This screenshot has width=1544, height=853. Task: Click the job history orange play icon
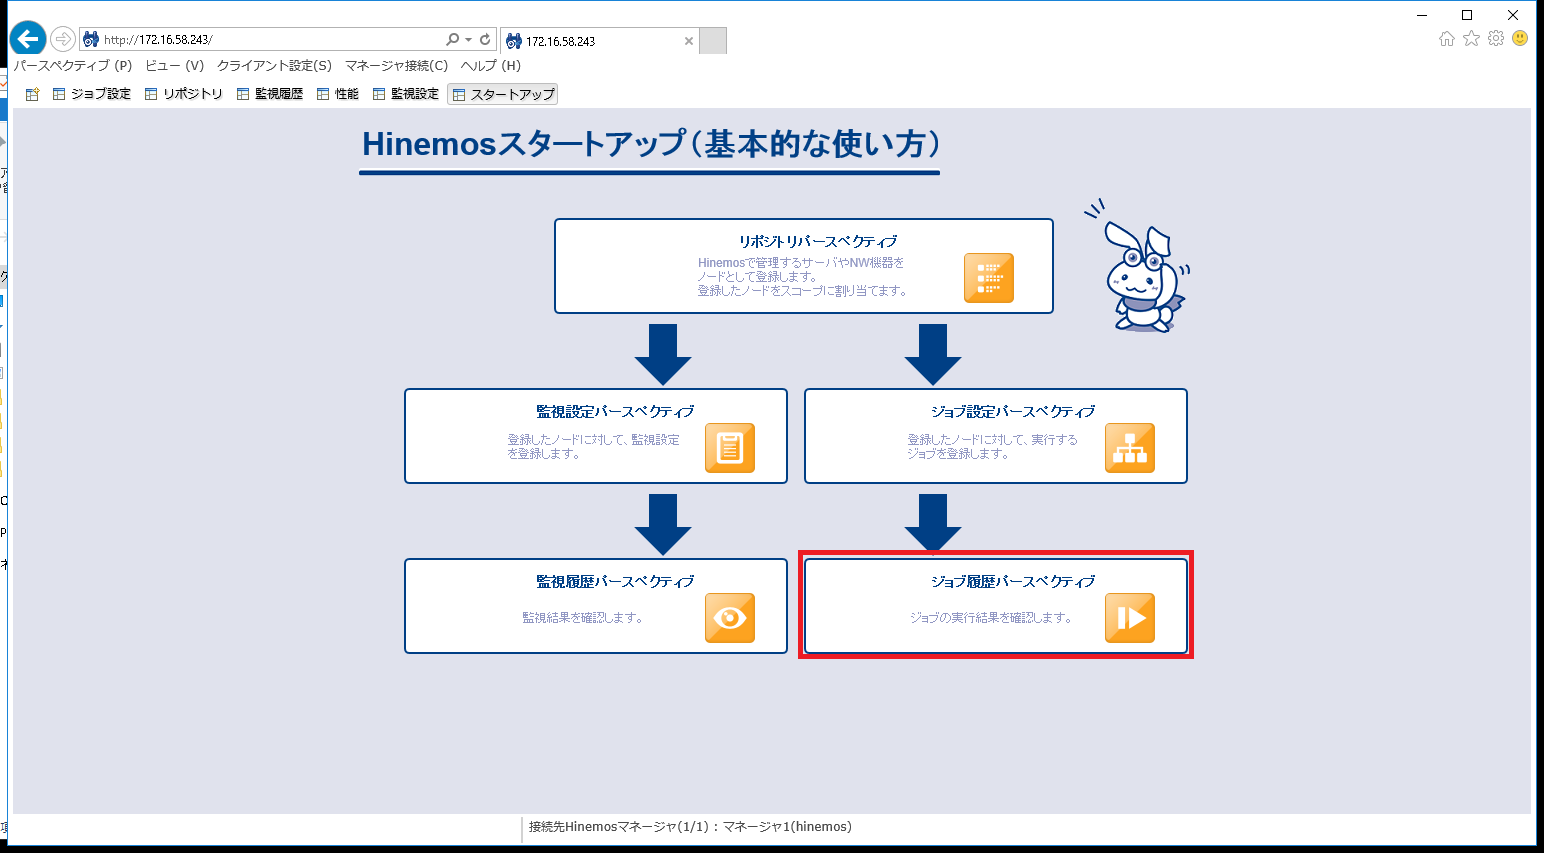1130,618
